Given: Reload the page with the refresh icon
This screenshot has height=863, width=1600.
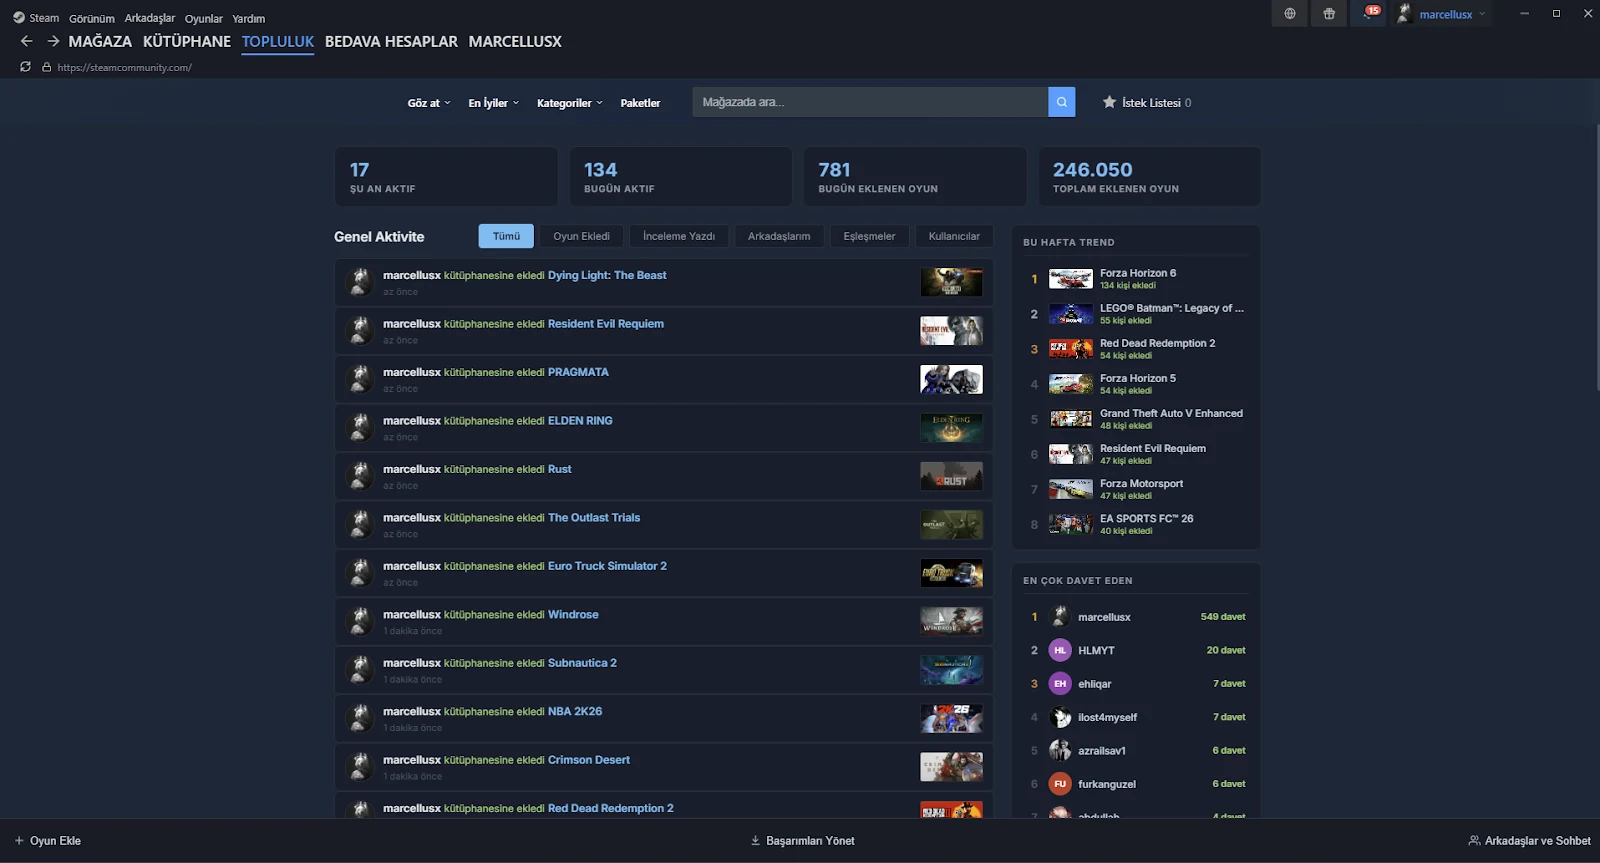Looking at the screenshot, I should tap(25, 67).
